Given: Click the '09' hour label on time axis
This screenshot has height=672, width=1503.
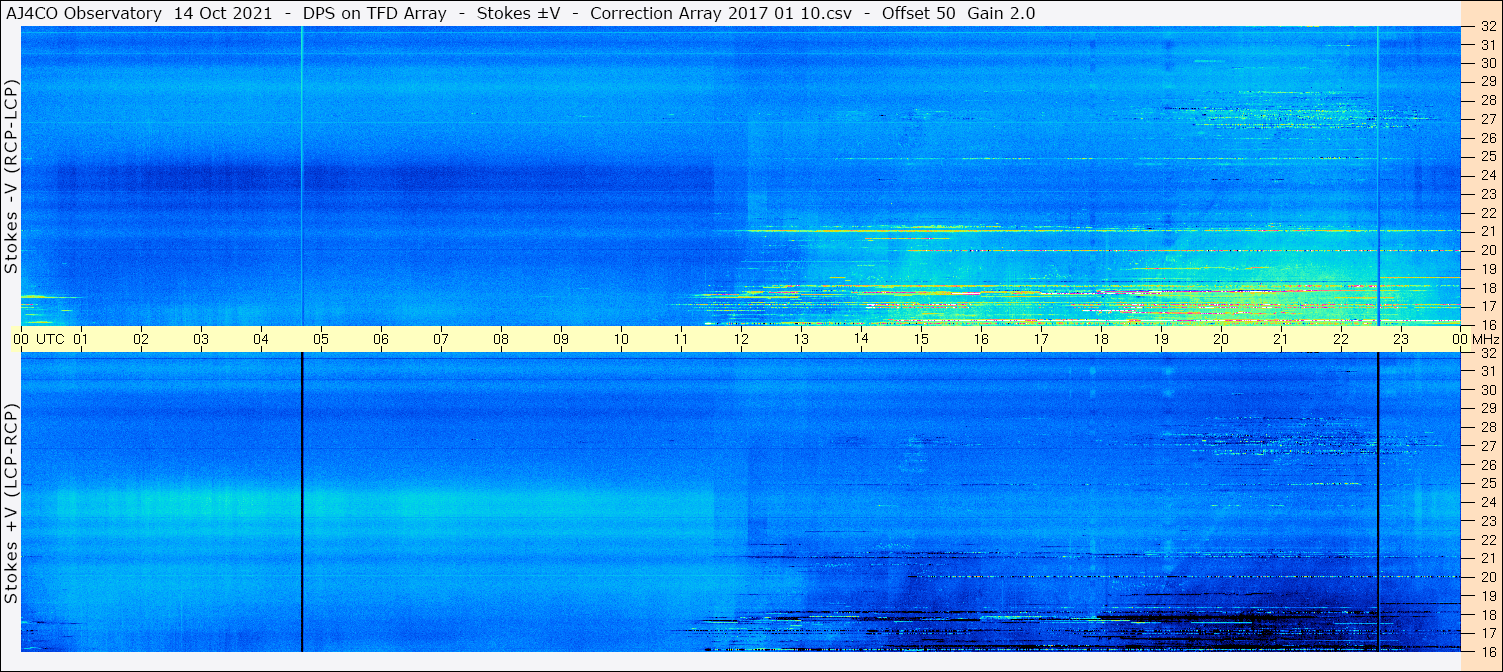Looking at the screenshot, I should (x=561, y=339).
